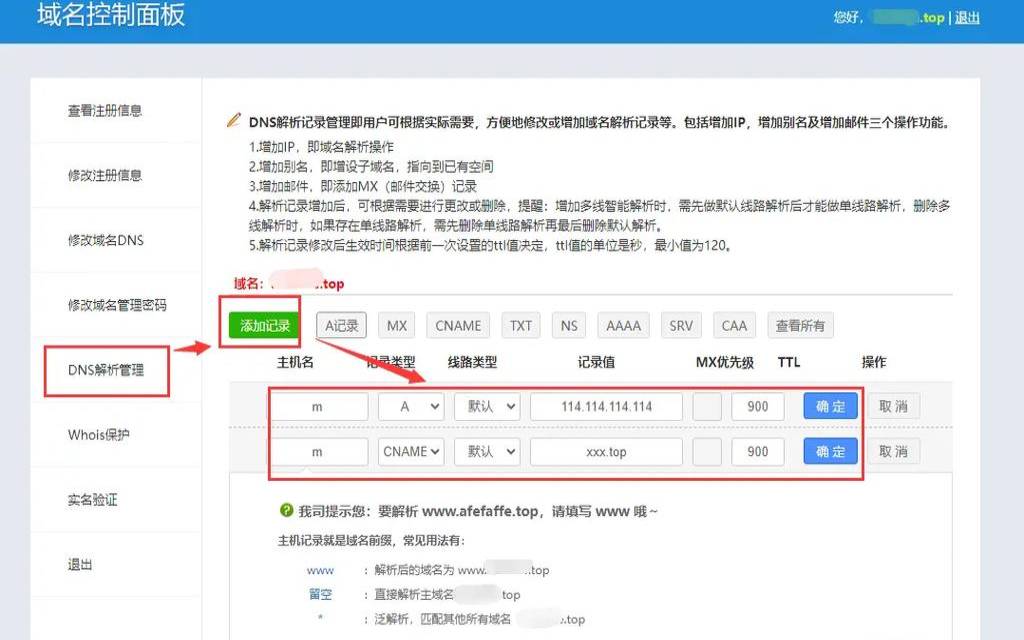Open record type dropdown showing CNAME
This screenshot has height=640, width=1024.
click(x=411, y=451)
